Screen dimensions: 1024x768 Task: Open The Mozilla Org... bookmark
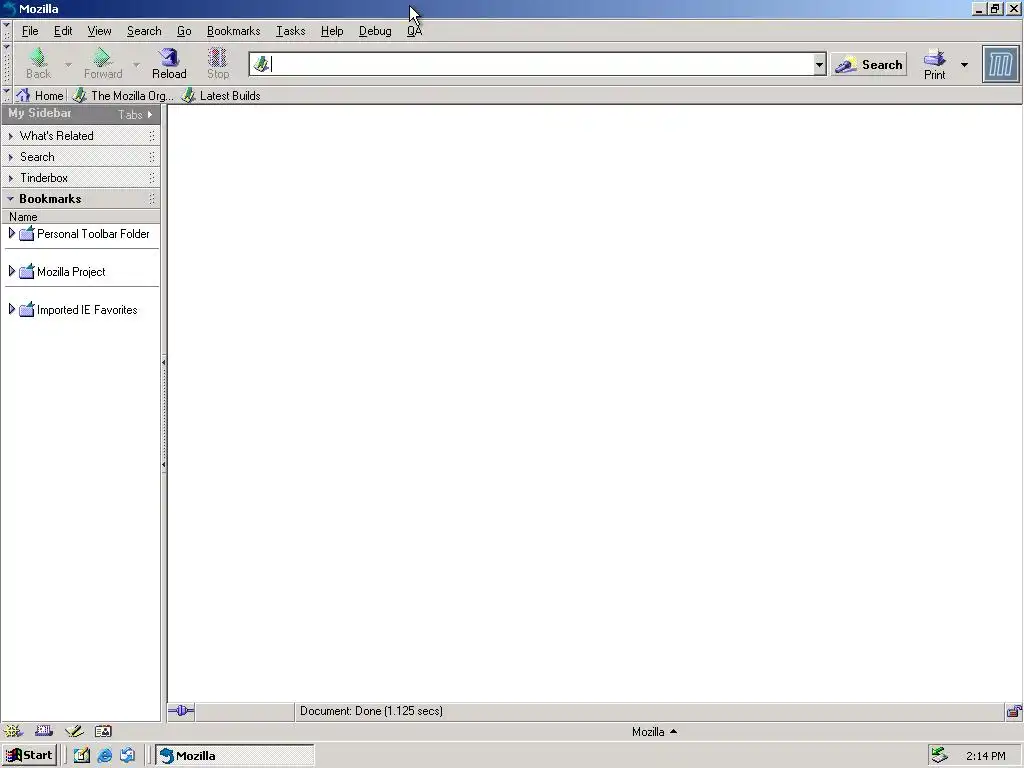pos(123,95)
